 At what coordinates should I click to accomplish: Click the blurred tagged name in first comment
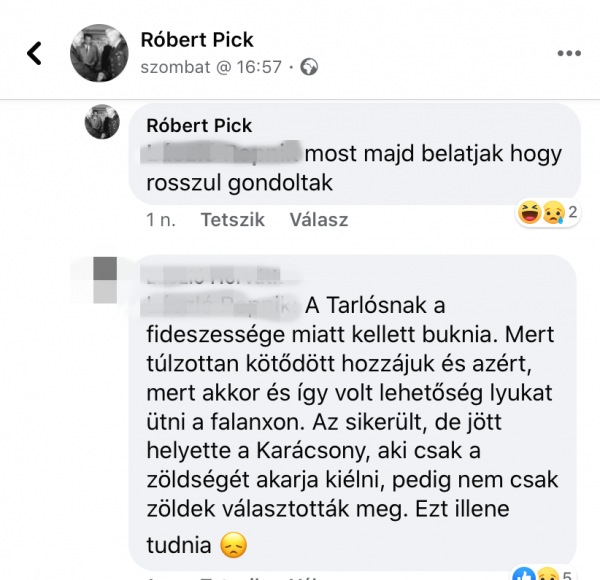[220, 153]
